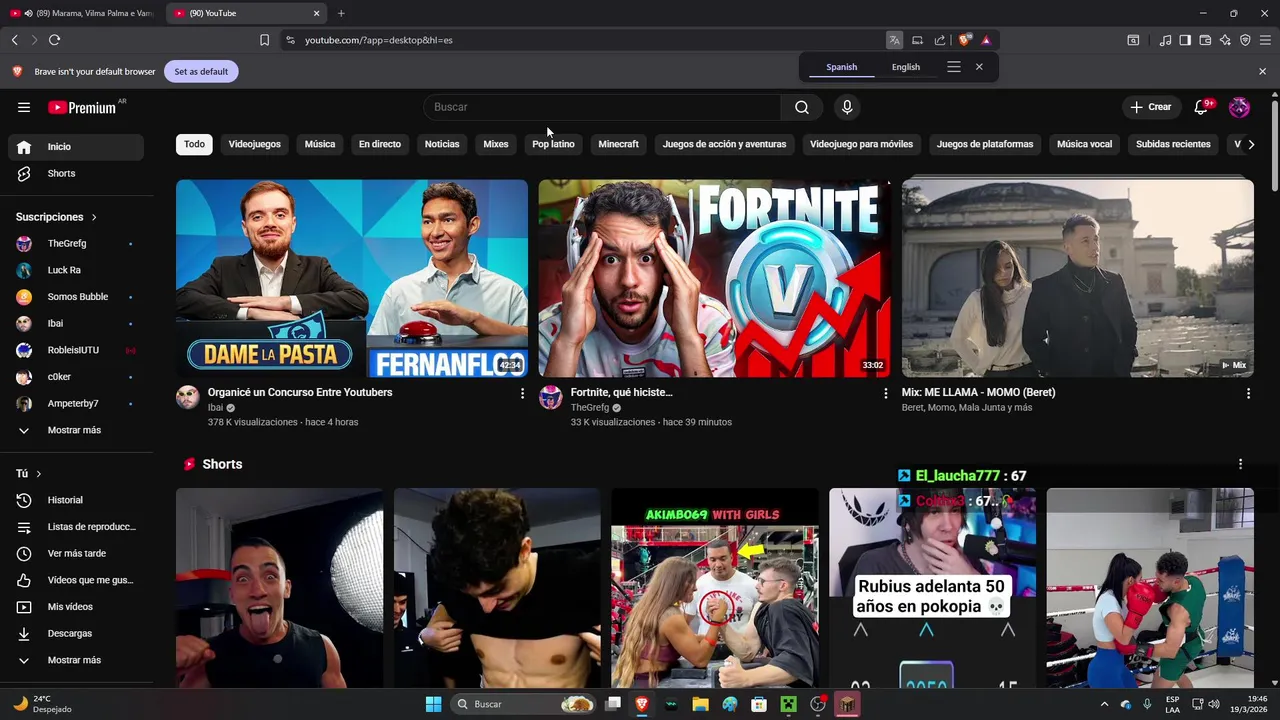
Task: Start voice search with the microphone
Action: 847,107
